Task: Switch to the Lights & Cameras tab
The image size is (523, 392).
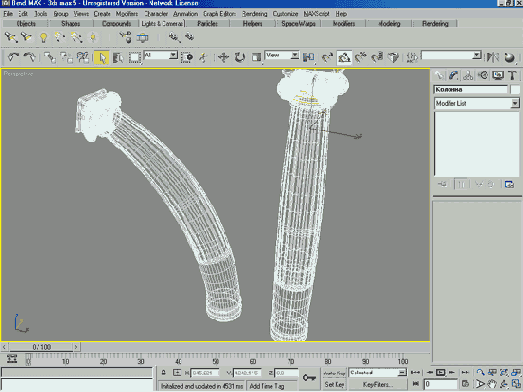Action: pyautogui.click(x=162, y=24)
